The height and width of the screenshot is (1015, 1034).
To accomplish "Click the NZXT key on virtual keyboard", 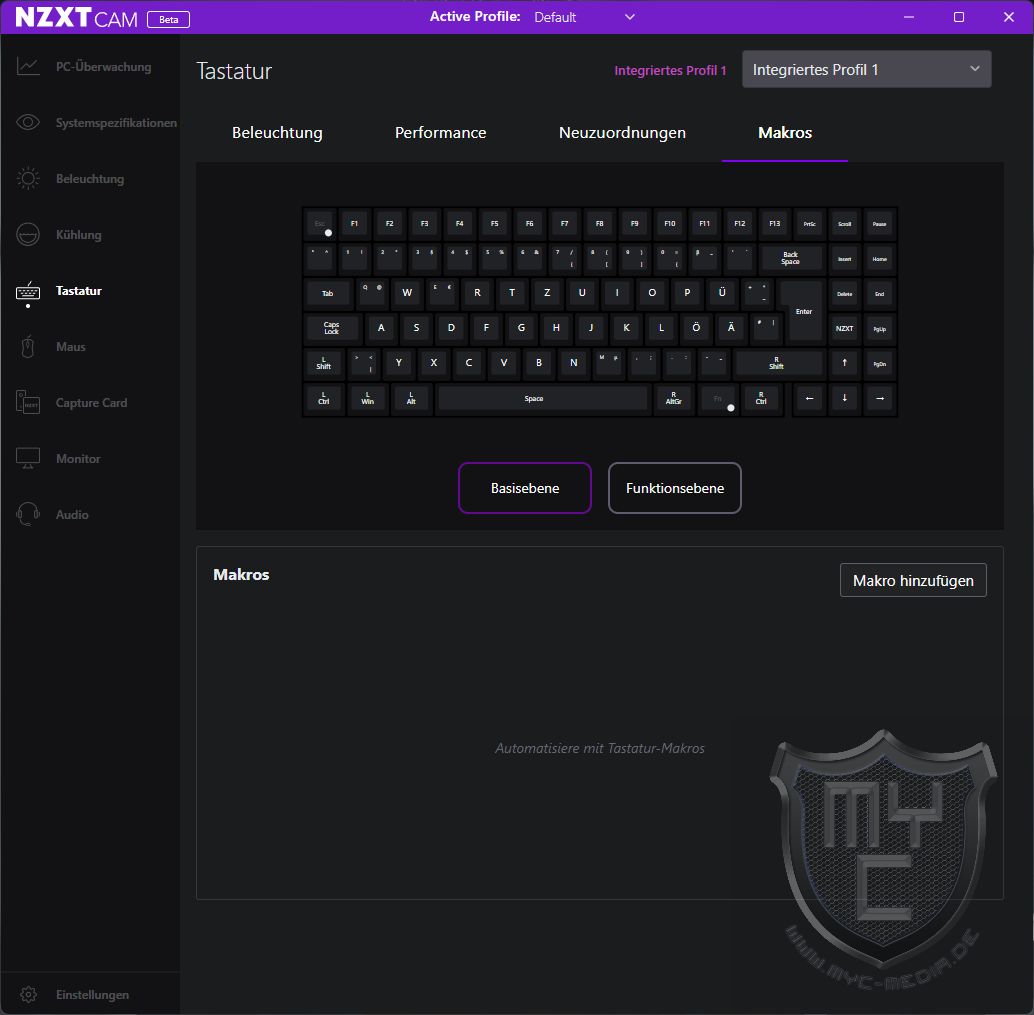I will point(844,328).
